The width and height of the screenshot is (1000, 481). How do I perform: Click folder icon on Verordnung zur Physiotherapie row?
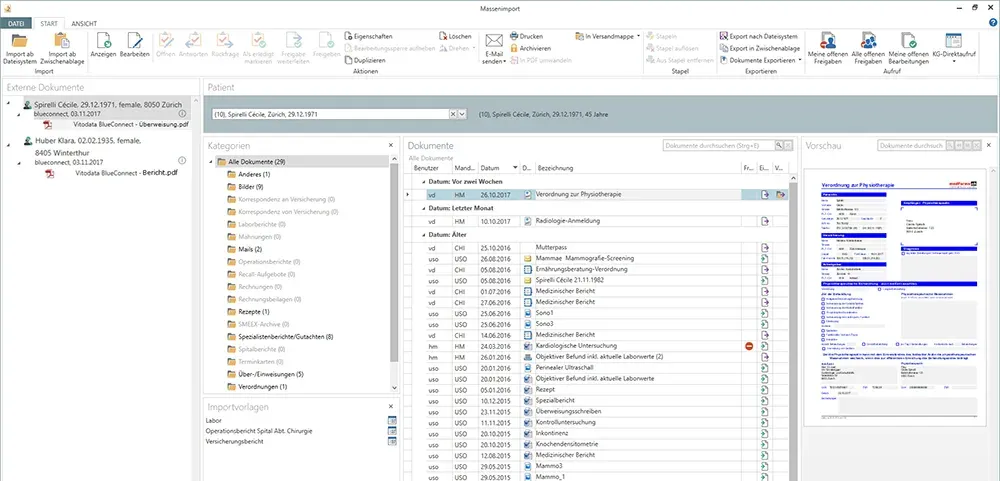[780, 195]
